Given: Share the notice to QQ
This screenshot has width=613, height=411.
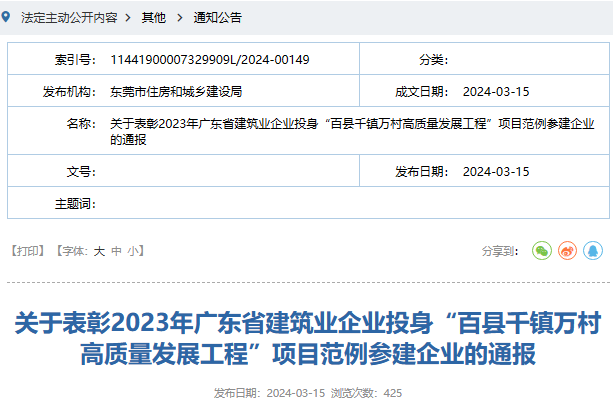Looking at the screenshot, I should tap(593, 251).
